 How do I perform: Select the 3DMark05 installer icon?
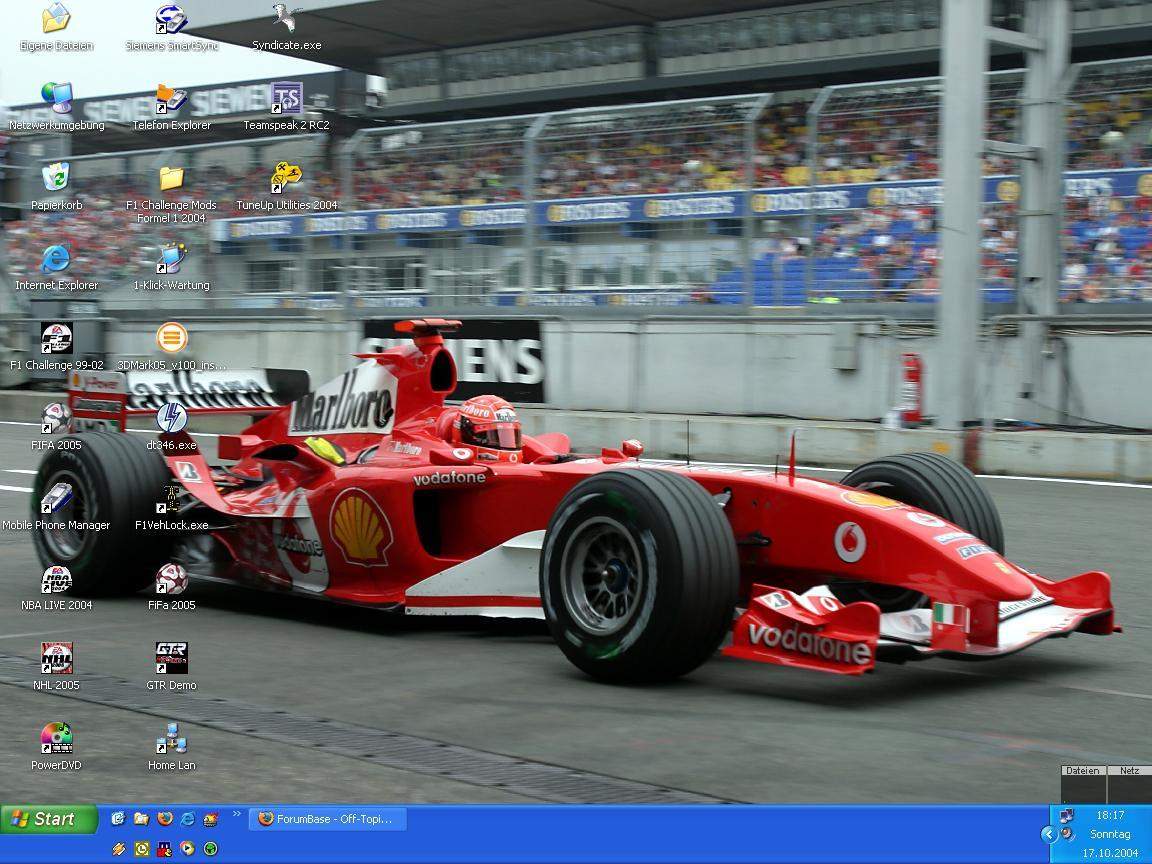(171, 348)
